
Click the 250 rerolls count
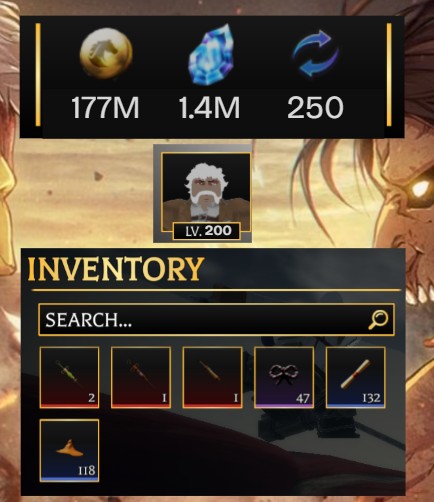click(315, 107)
